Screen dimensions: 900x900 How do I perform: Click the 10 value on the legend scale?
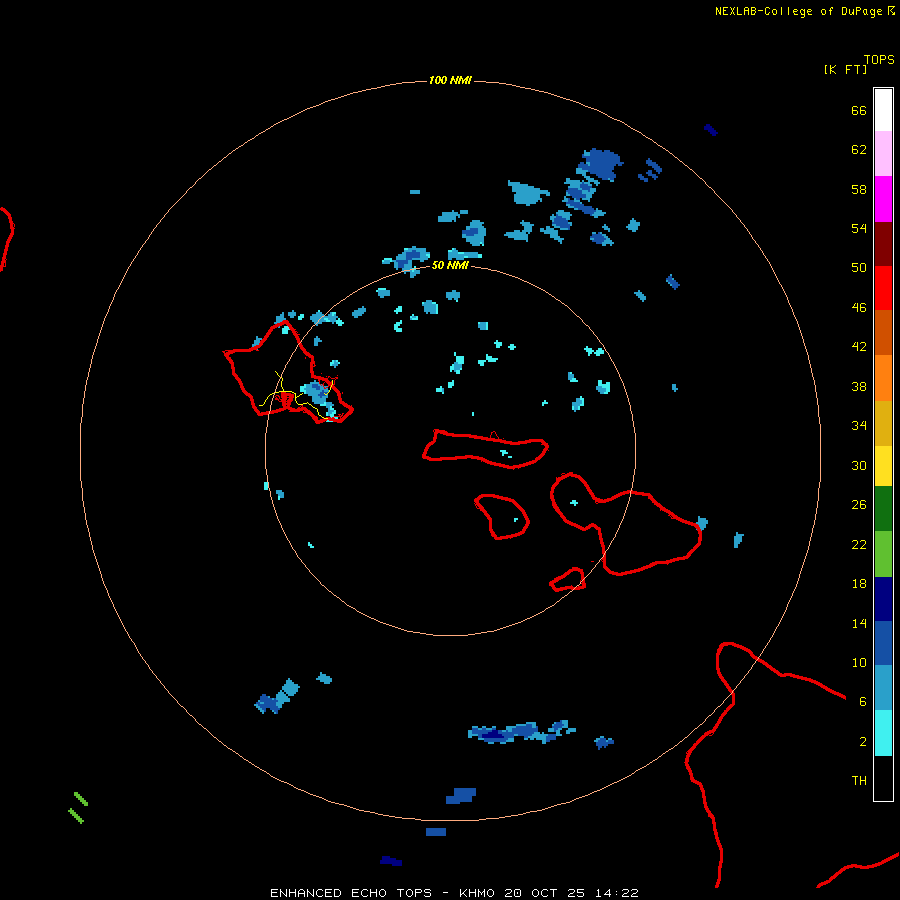[x=859, y=663]
